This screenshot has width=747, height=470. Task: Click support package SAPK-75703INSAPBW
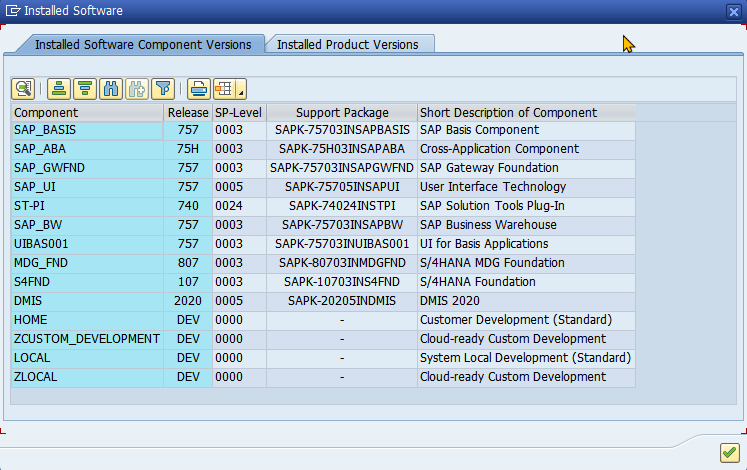pyautogui.click(x=342, y=226)
